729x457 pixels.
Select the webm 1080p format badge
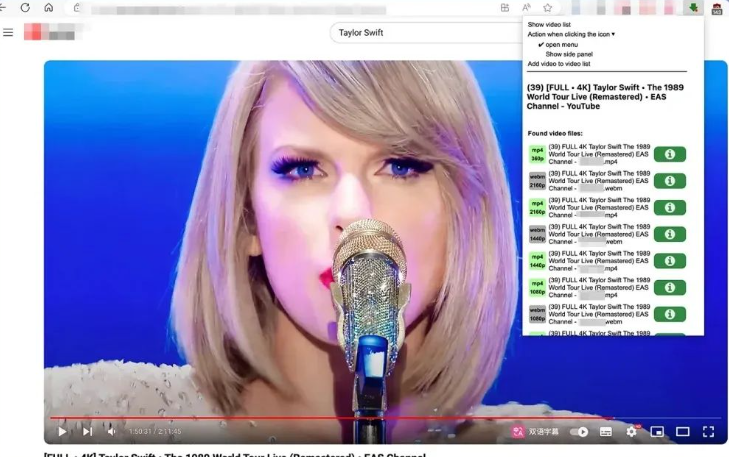tap(537, 314)
